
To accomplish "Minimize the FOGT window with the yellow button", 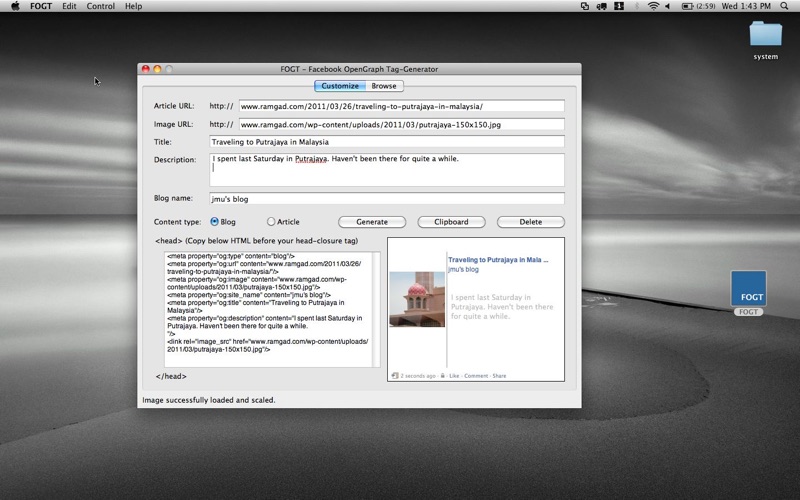I will click(157, 69).
